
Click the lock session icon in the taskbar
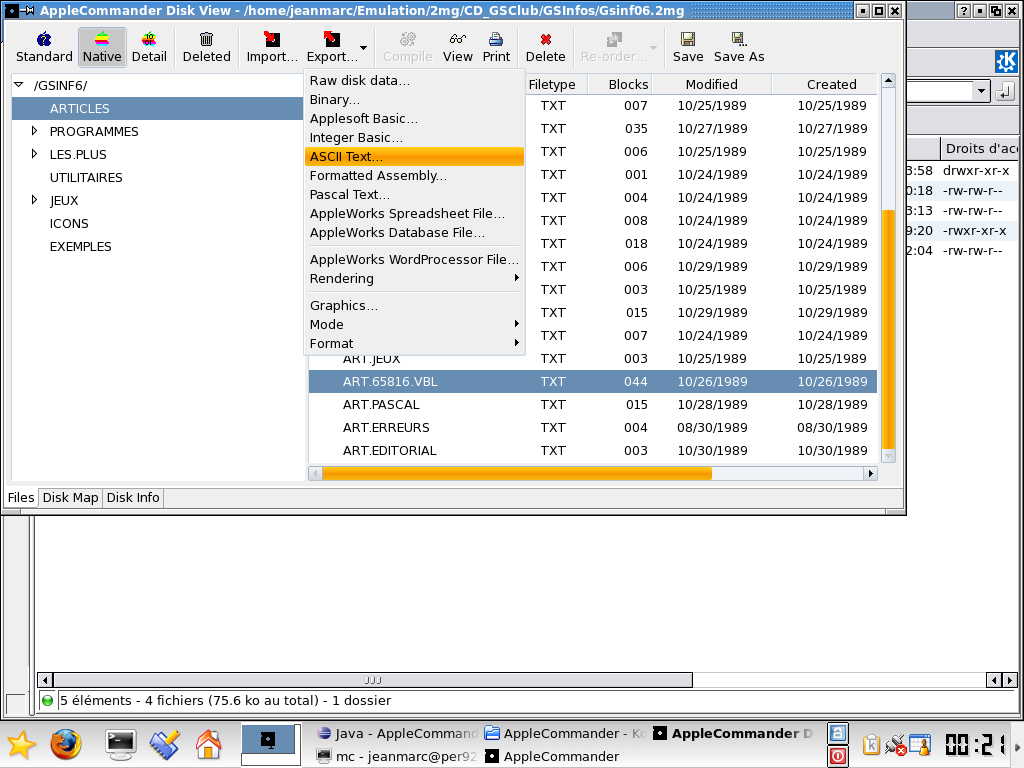[837, 733]
